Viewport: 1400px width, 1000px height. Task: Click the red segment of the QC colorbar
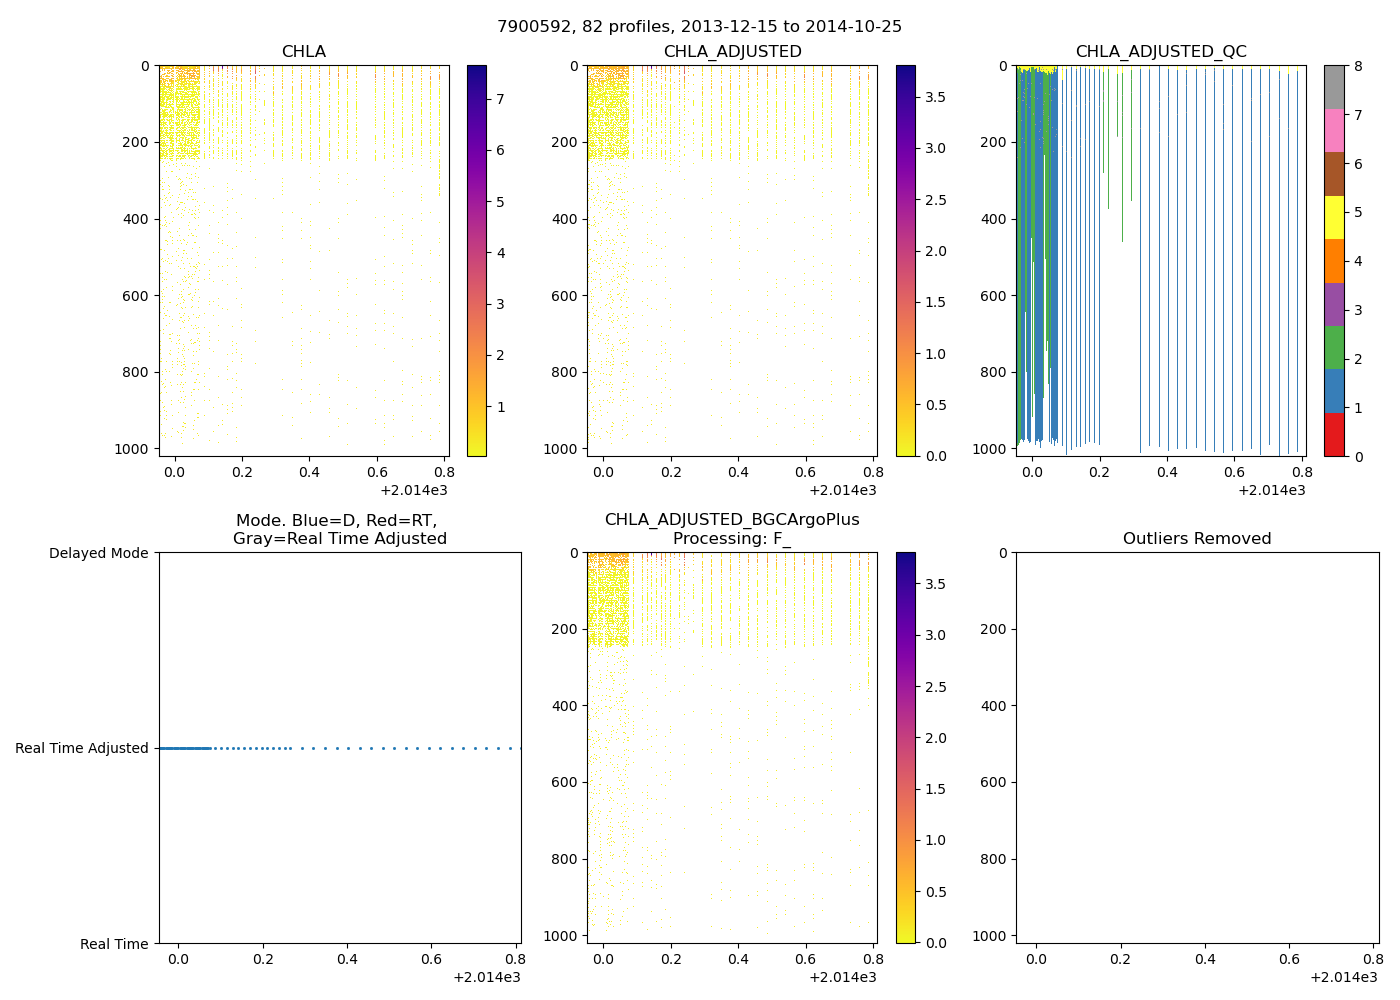[1334, 435]
